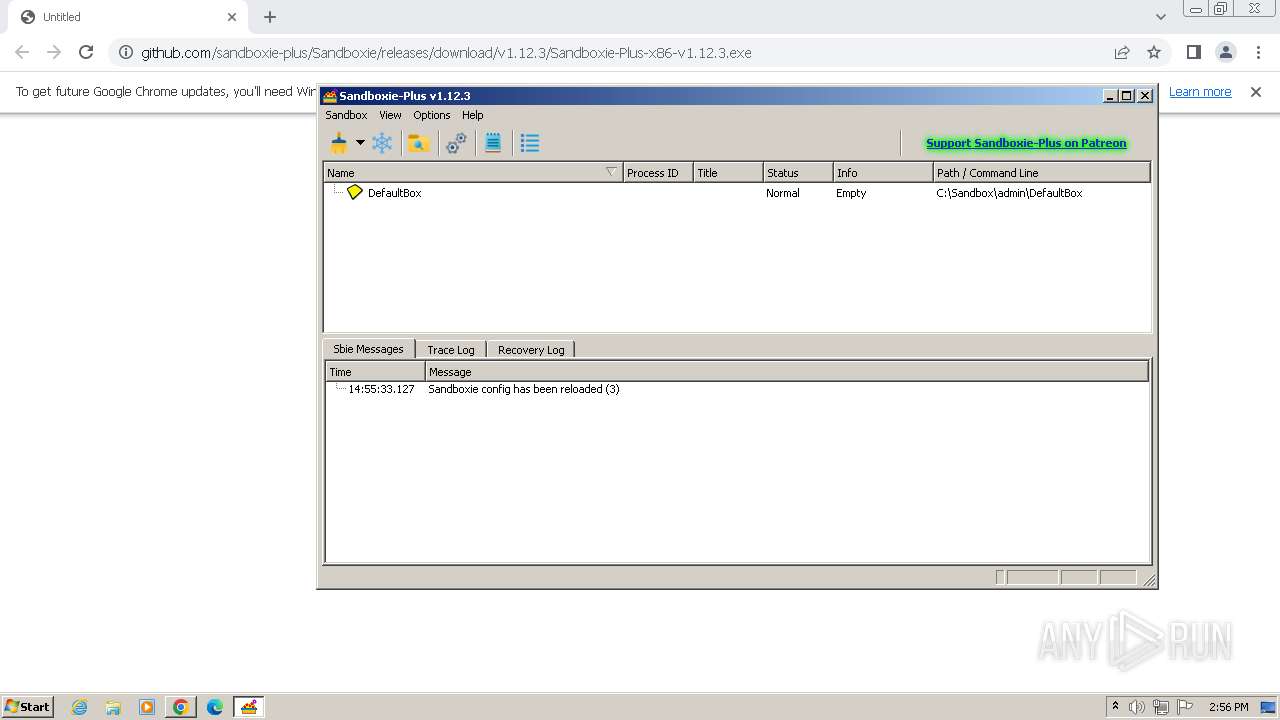Click Learn more in Chrome update bar
1280x720 pixels.
[x=1200, y=92]
